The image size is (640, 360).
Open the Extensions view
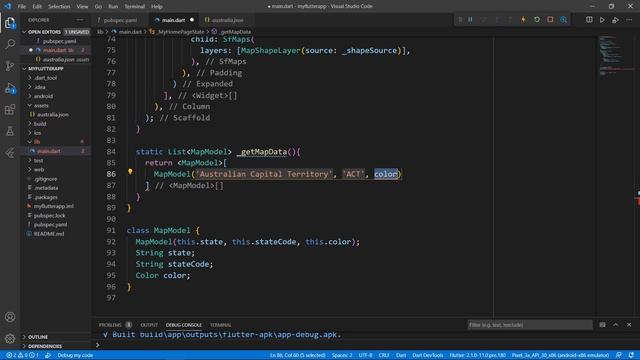10,109
